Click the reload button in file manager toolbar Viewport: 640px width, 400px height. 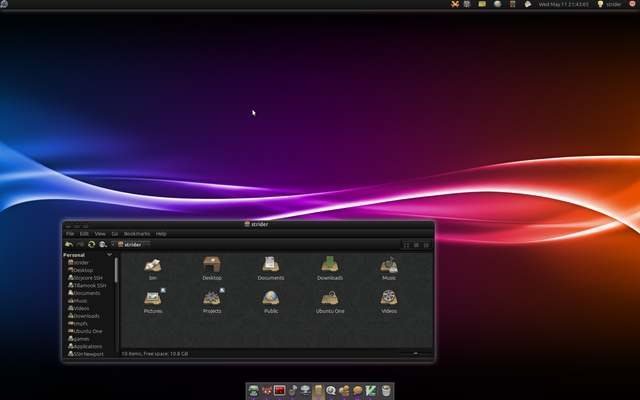[x=91, y=244]
